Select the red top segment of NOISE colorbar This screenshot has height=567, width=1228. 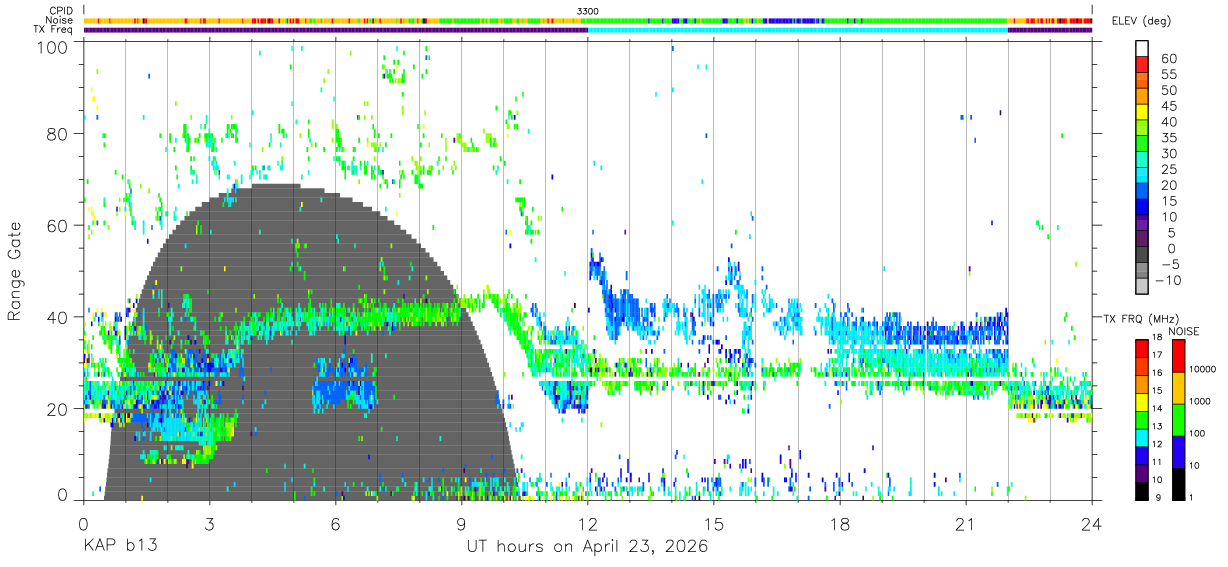point(1180,356)
